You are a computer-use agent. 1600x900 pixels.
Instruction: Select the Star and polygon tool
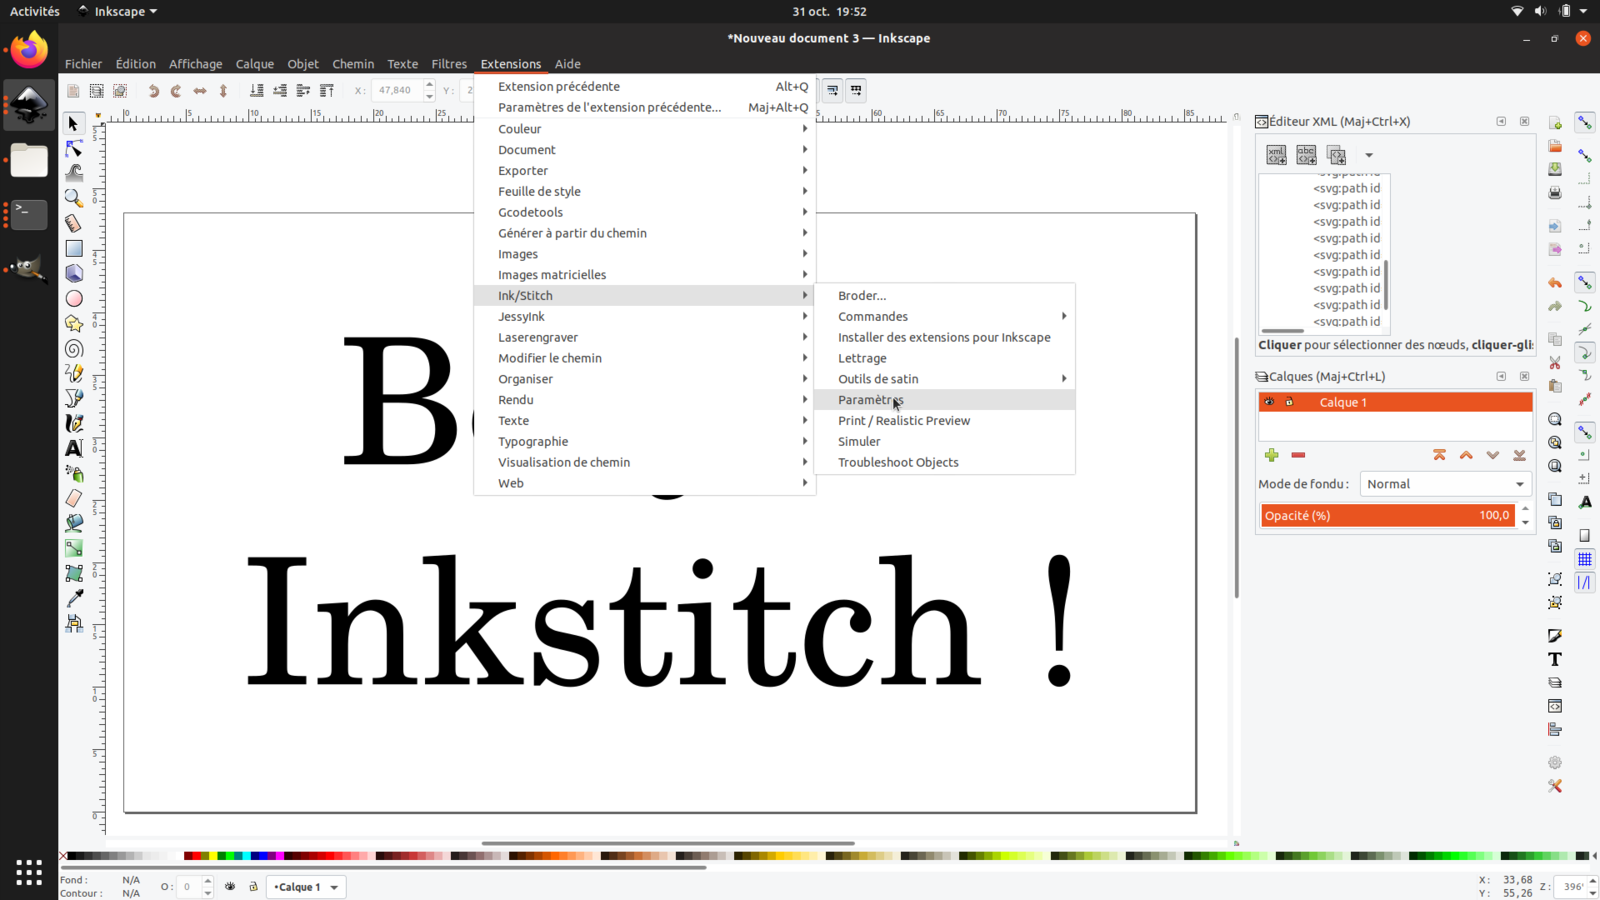(74, 323)
